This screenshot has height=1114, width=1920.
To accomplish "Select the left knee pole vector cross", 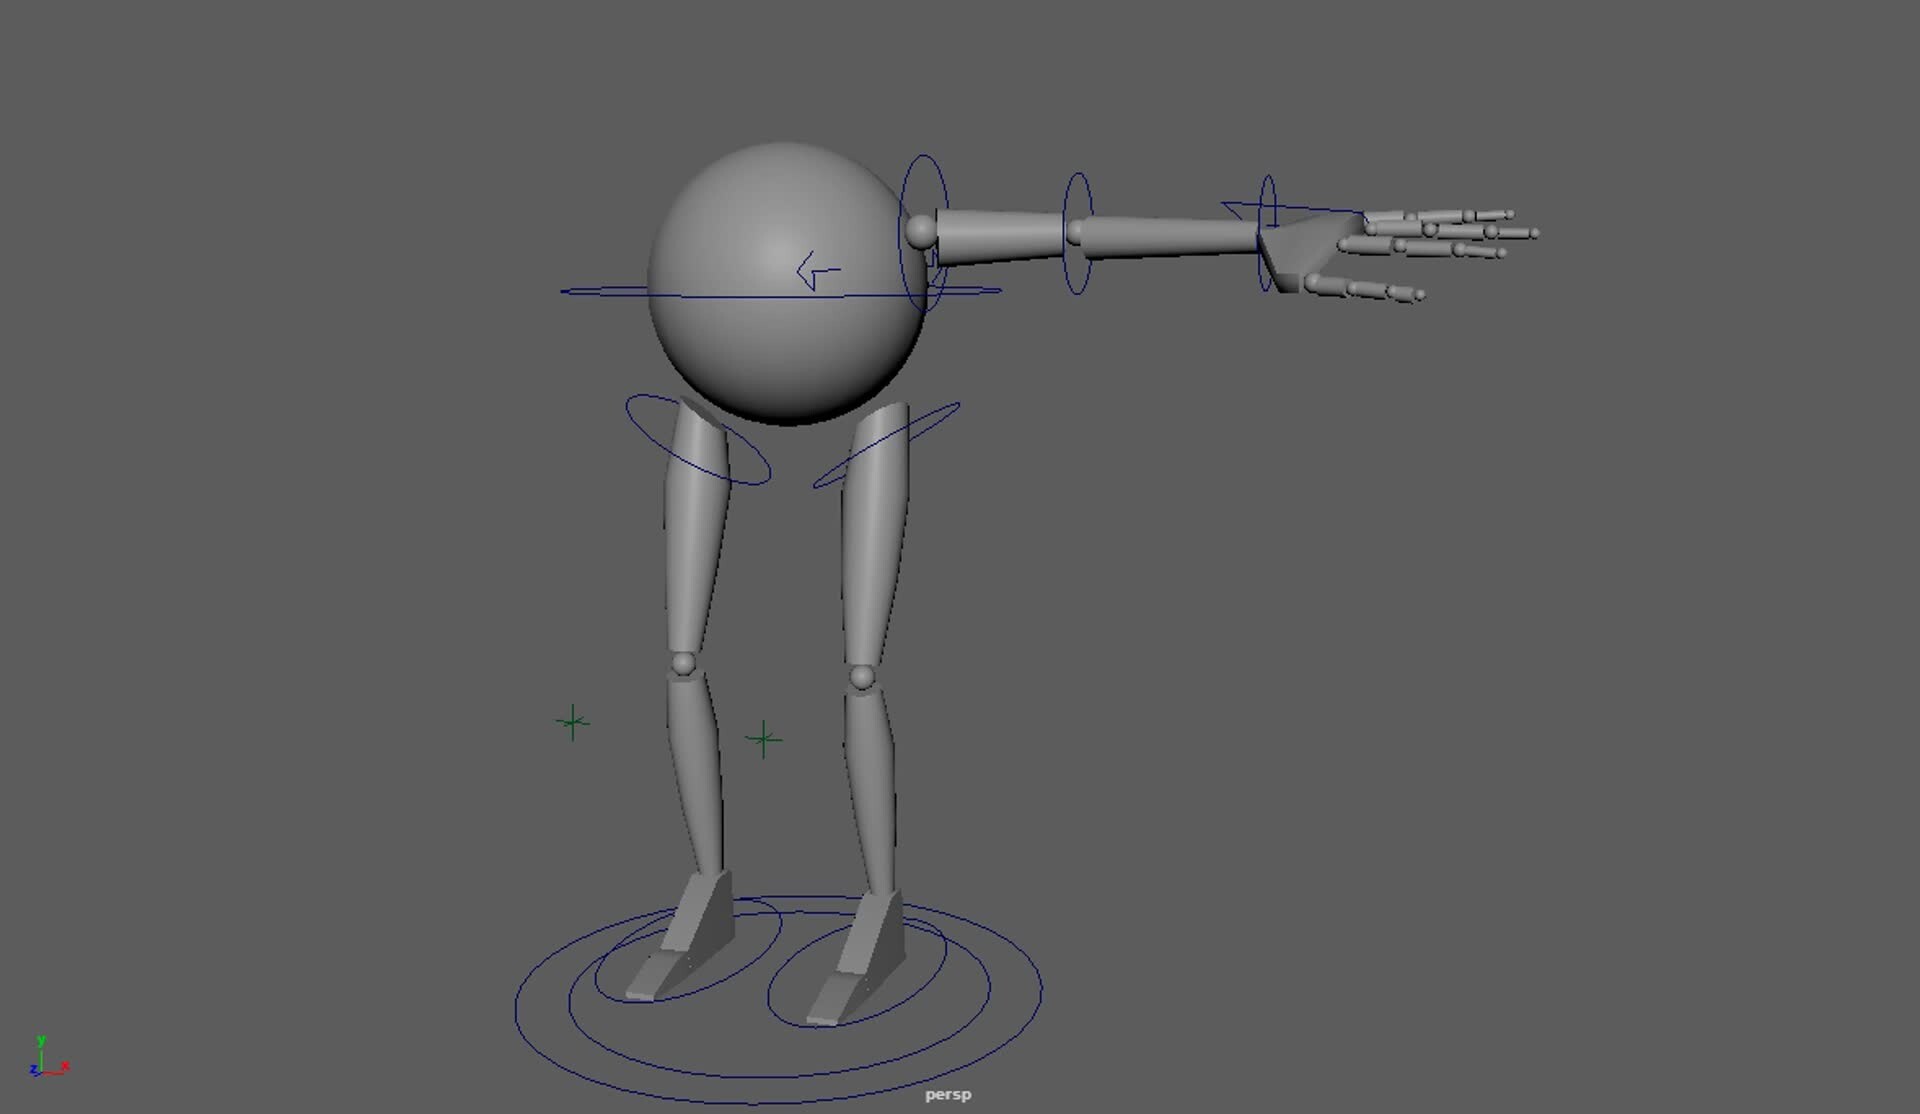I will [x=572, y=723].
